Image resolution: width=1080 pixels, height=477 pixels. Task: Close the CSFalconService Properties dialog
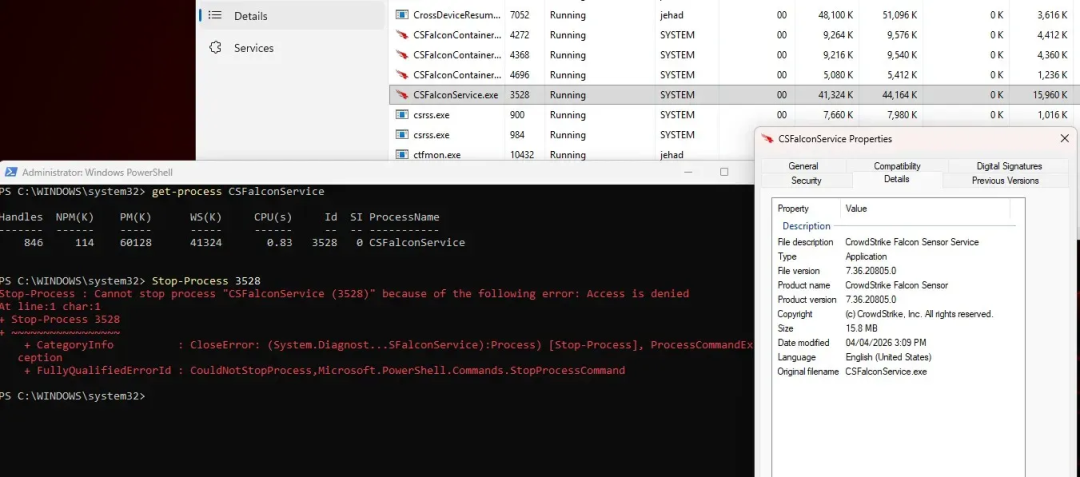1064,138
